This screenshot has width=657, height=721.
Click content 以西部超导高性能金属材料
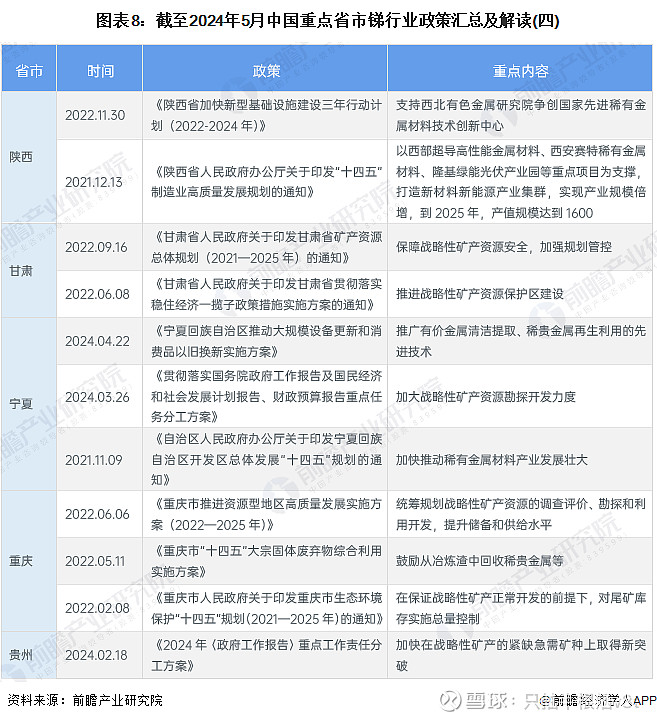click(x=521, y=182)
